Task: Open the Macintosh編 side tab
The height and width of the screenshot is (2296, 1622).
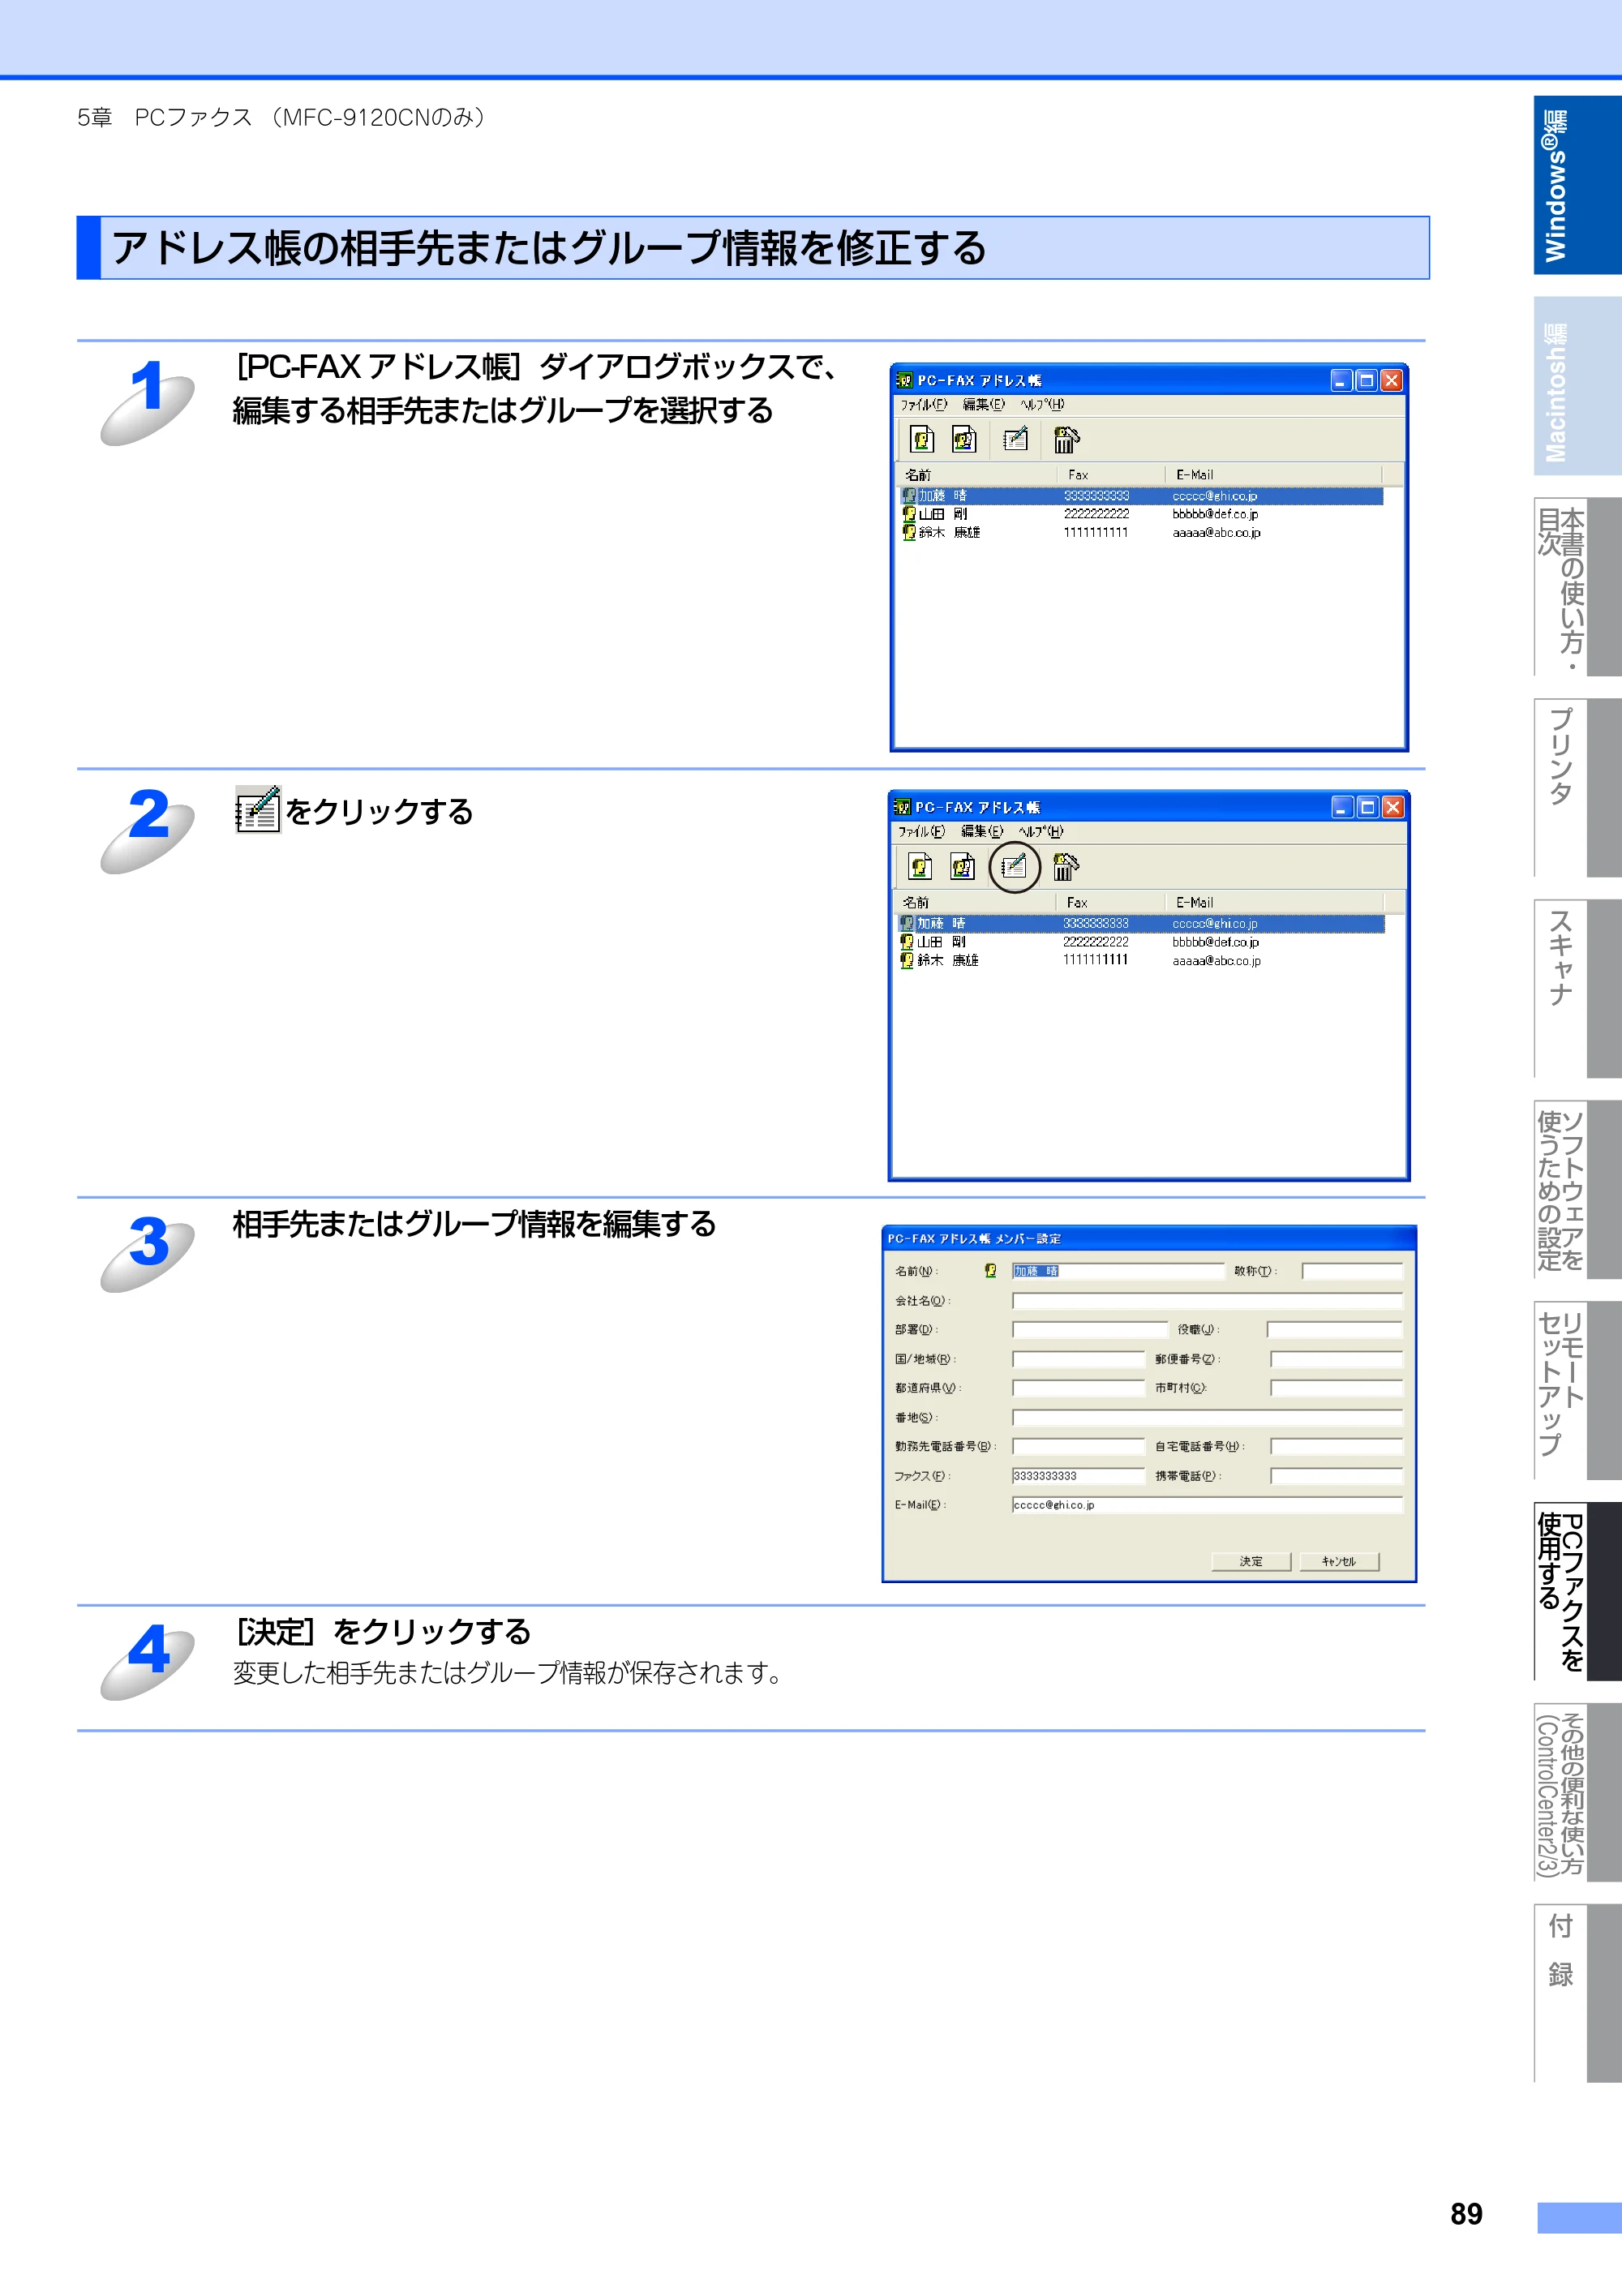Action: point(1577,386)
